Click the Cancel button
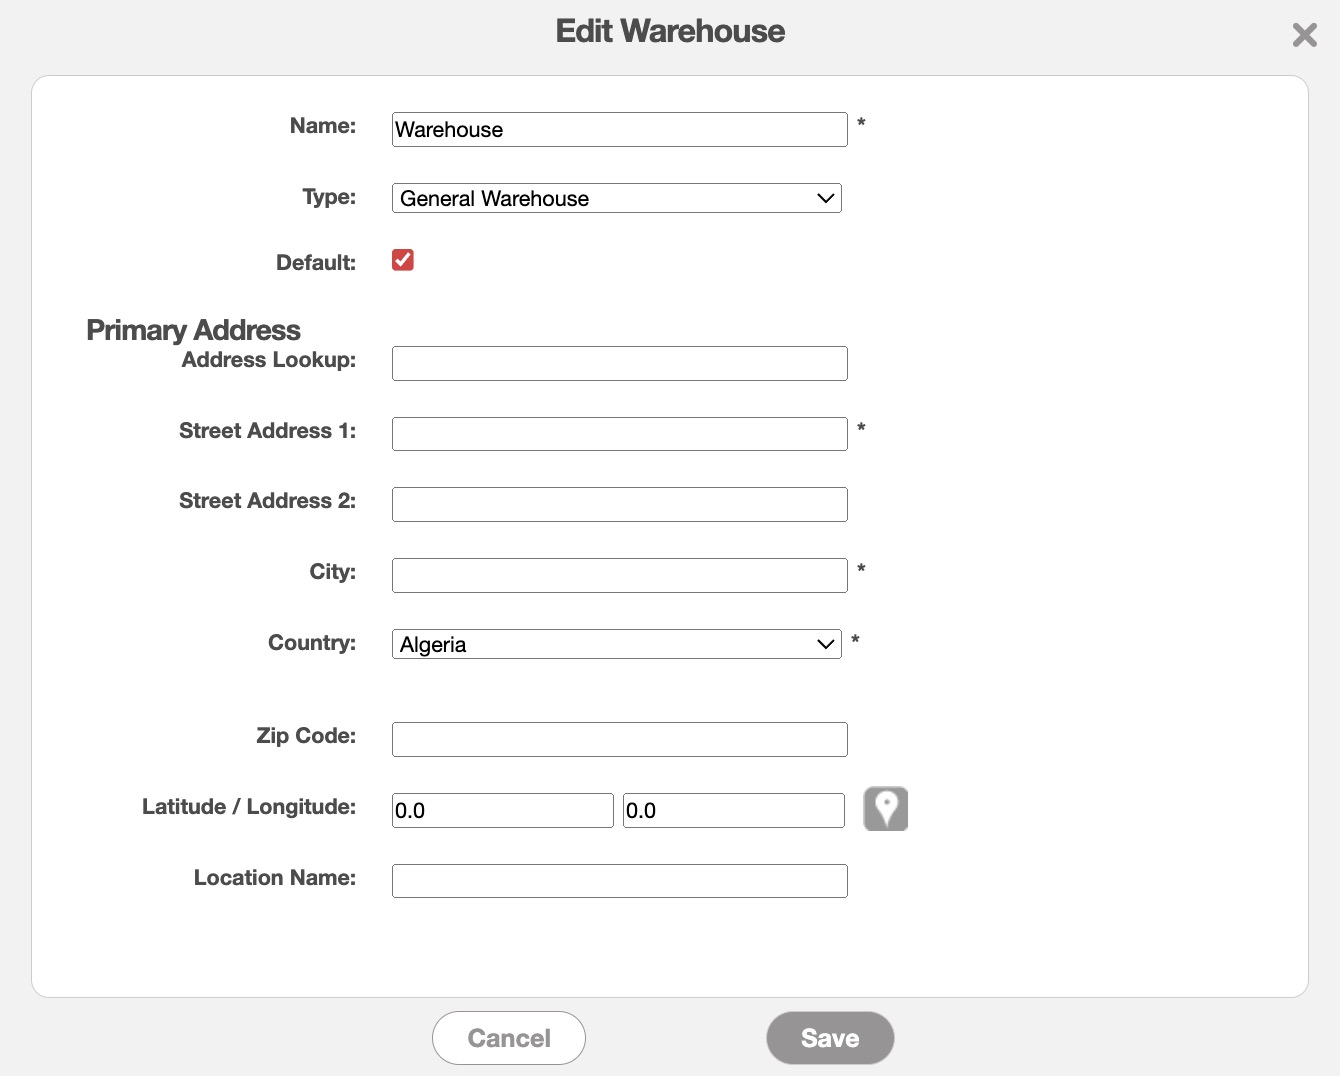This screenshot has width=1340, height=1076. (508, 1038)
